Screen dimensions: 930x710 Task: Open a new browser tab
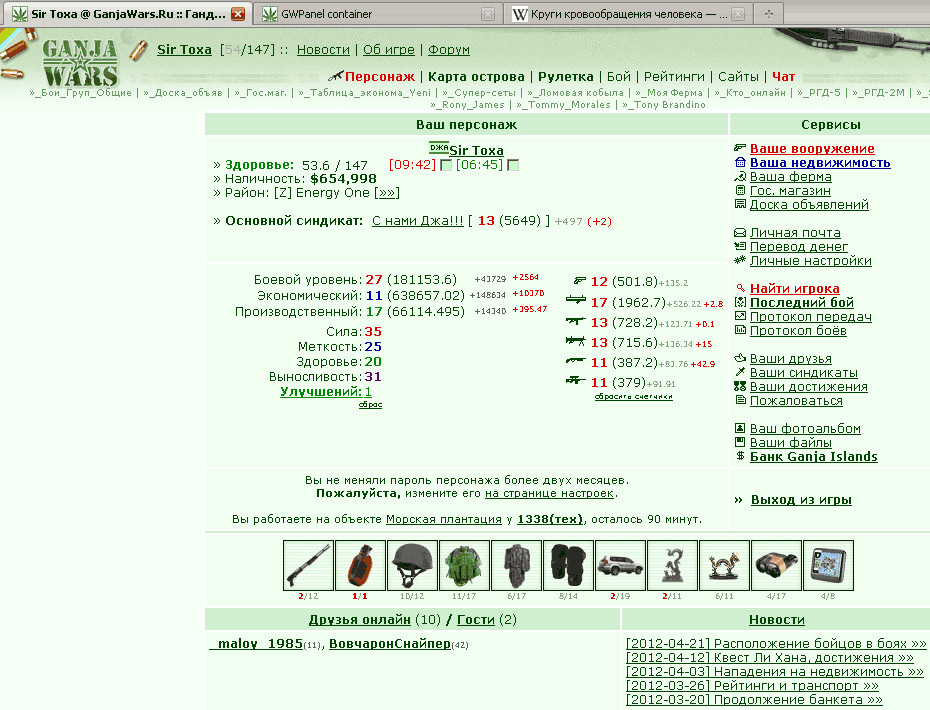click(x=769, y=14)
